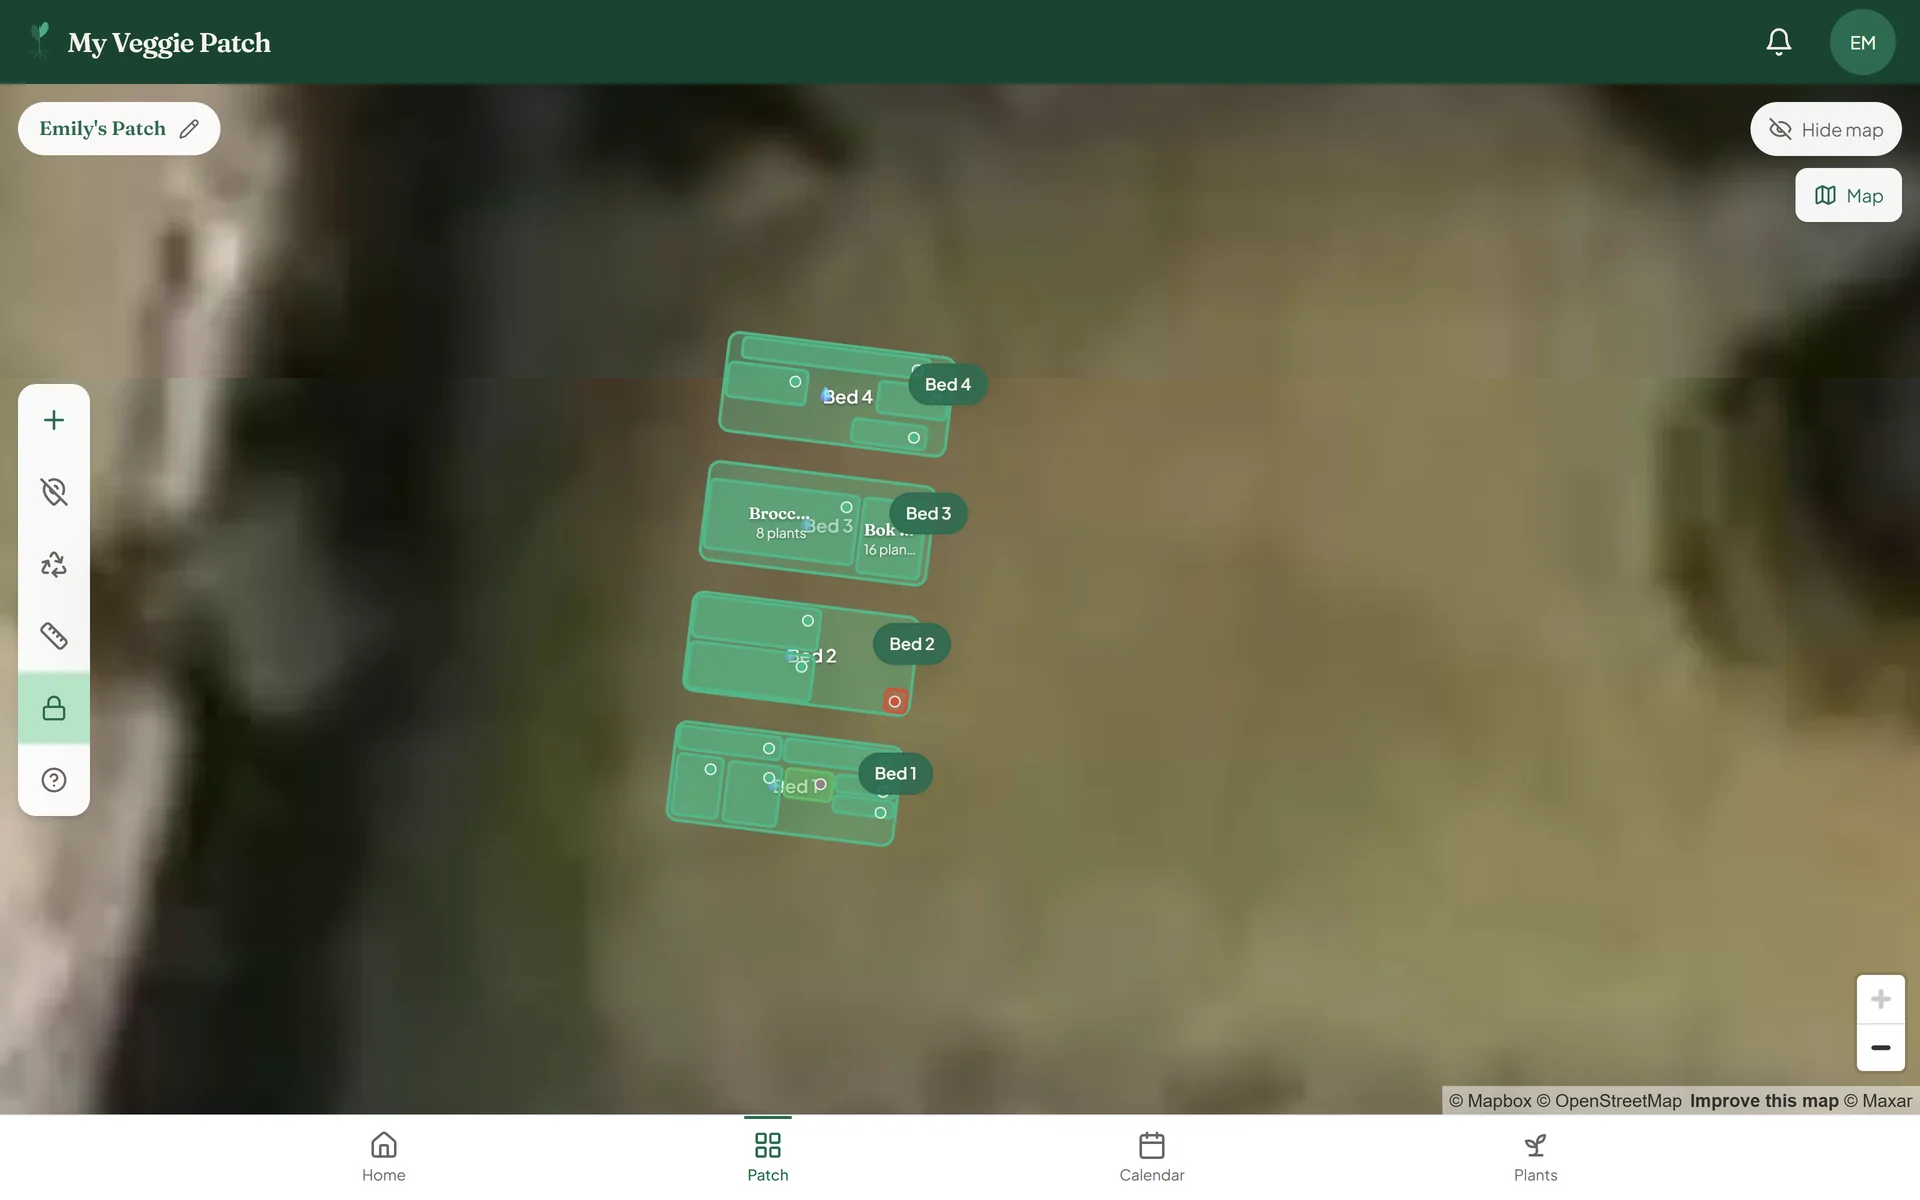
Task: Open the EM profile avatar
Action: tap(1862, 42)
